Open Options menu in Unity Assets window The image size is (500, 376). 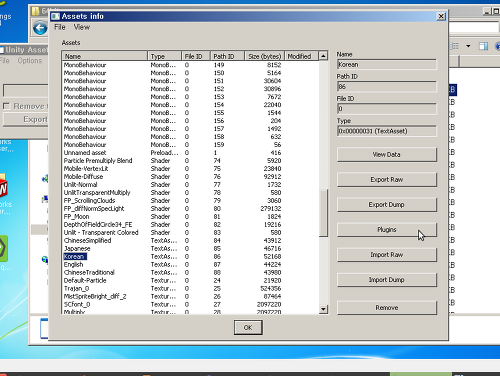(x=30, y=61)
